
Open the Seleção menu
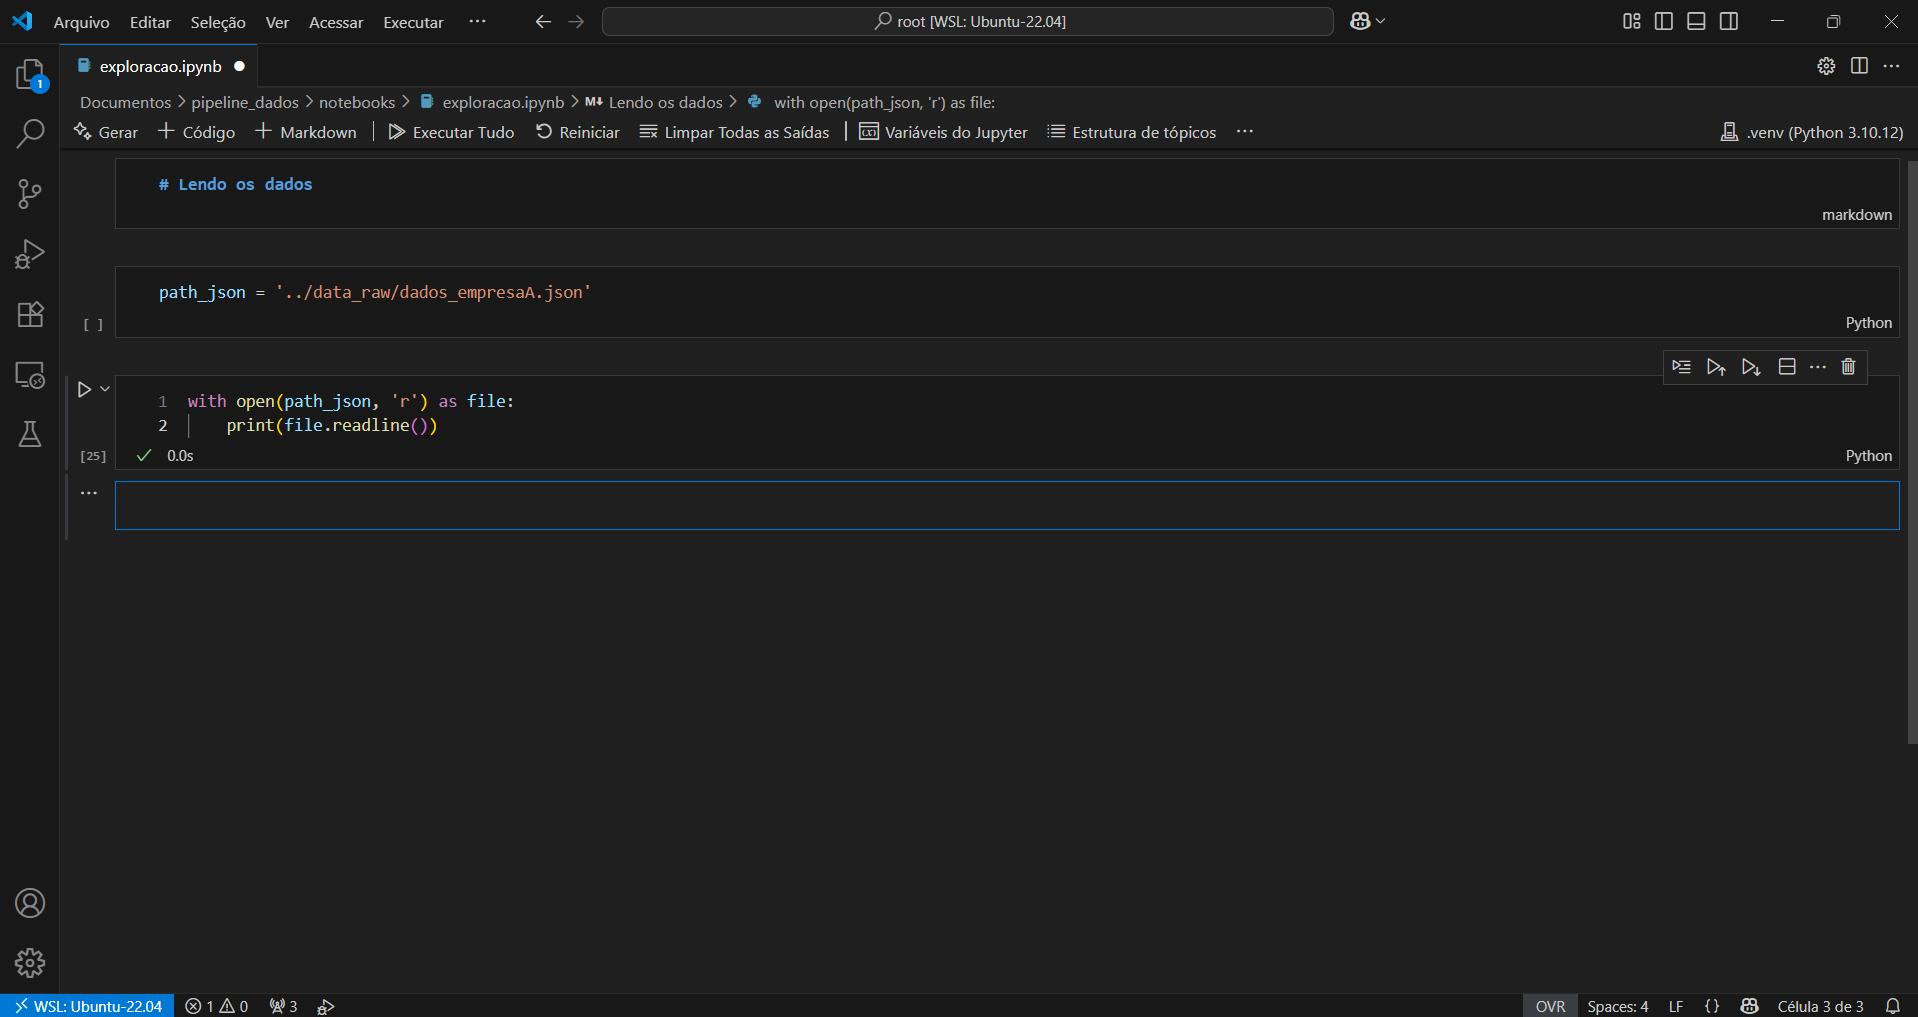[218, 22]
